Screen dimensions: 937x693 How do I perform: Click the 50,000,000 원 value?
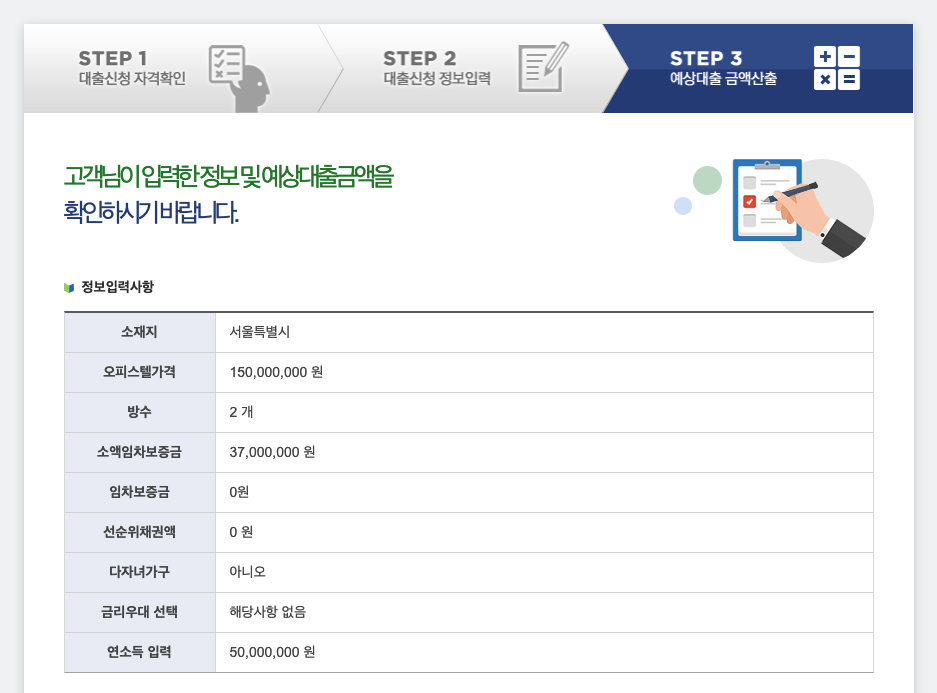pos(272,652)
